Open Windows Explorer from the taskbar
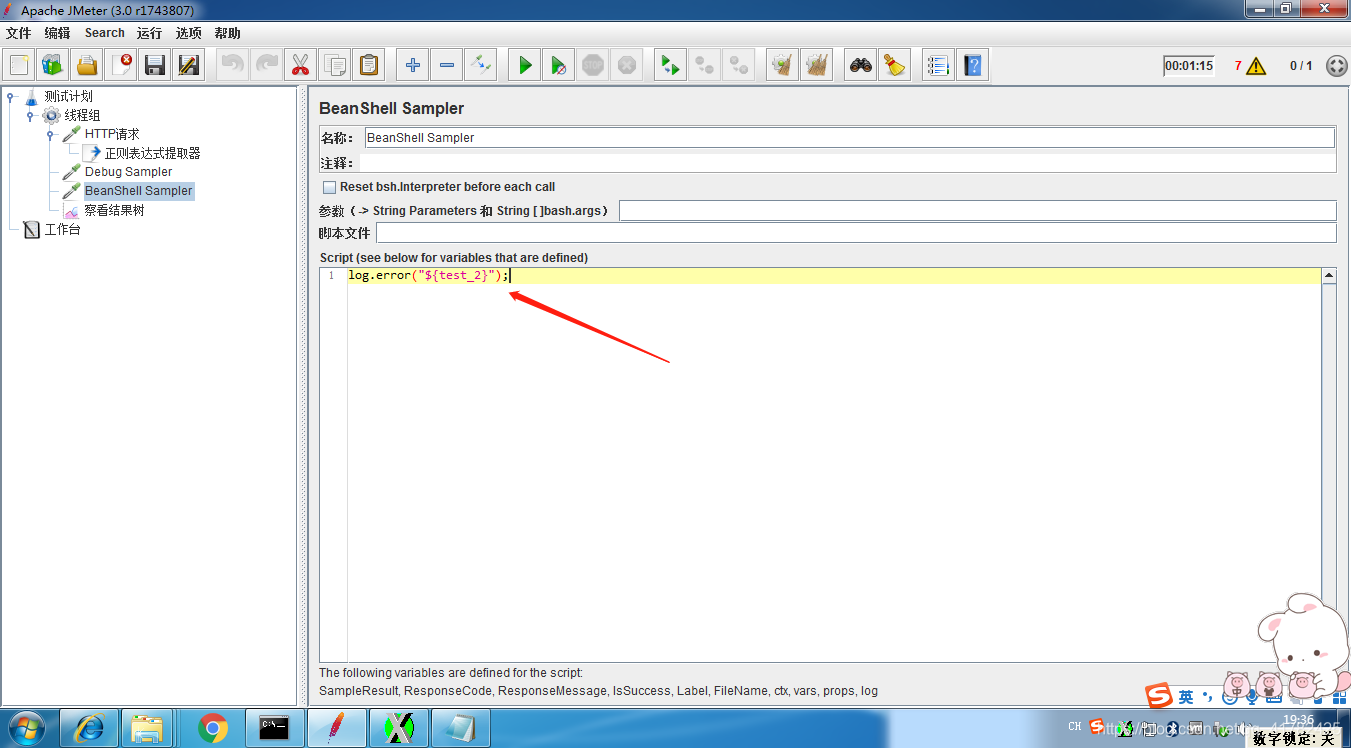Screen dimensions: 1351x748 coord(149,728)
